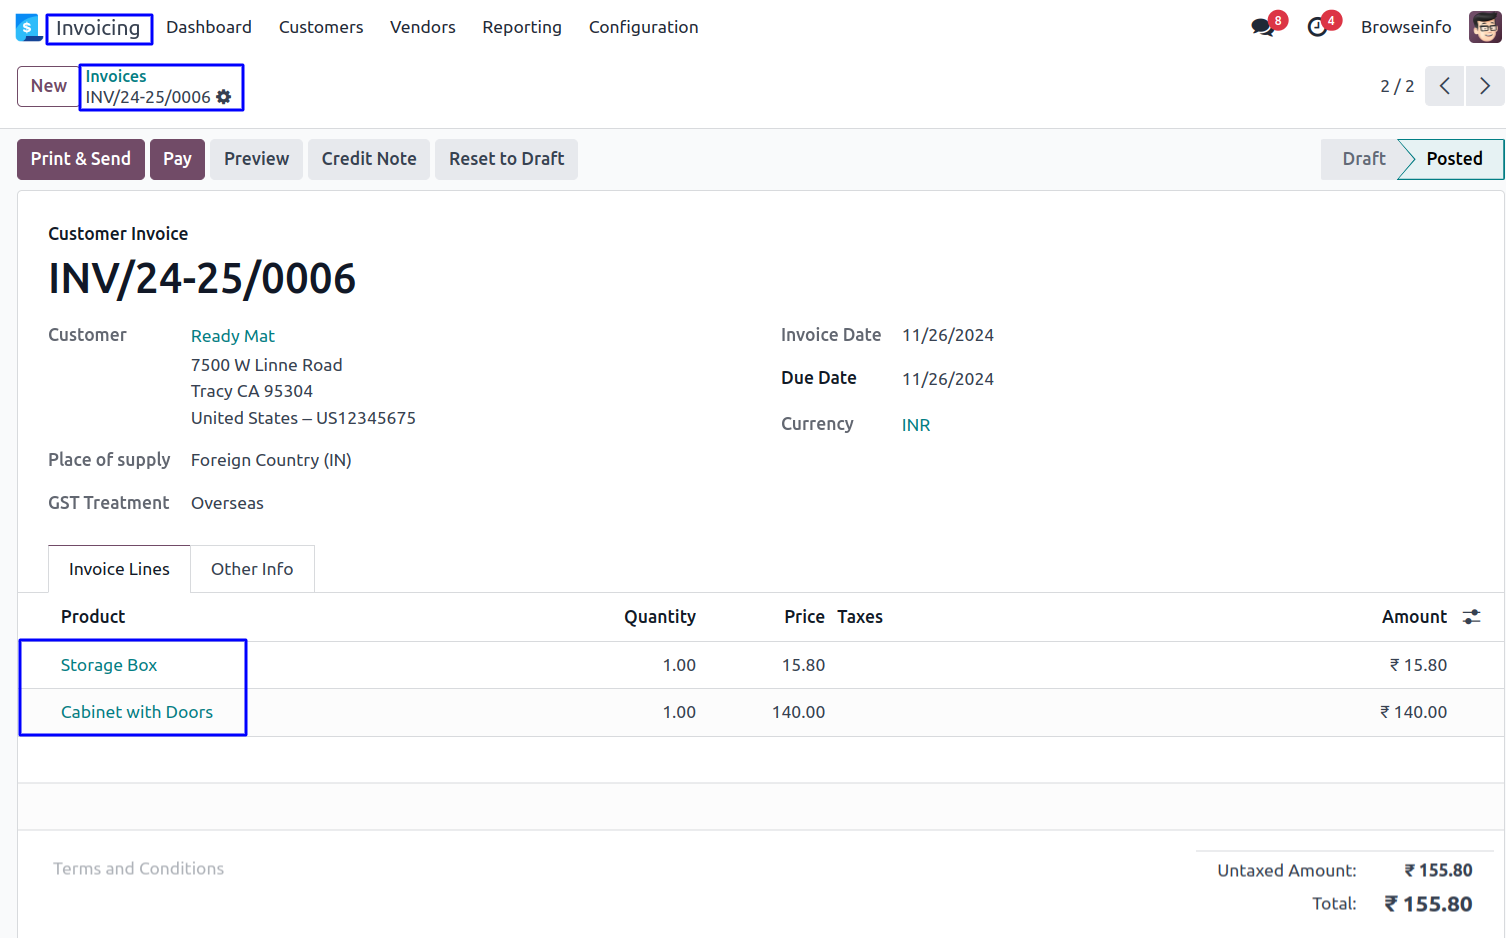
Task: Click the user avatar picture
Action: click(1484, 27)
